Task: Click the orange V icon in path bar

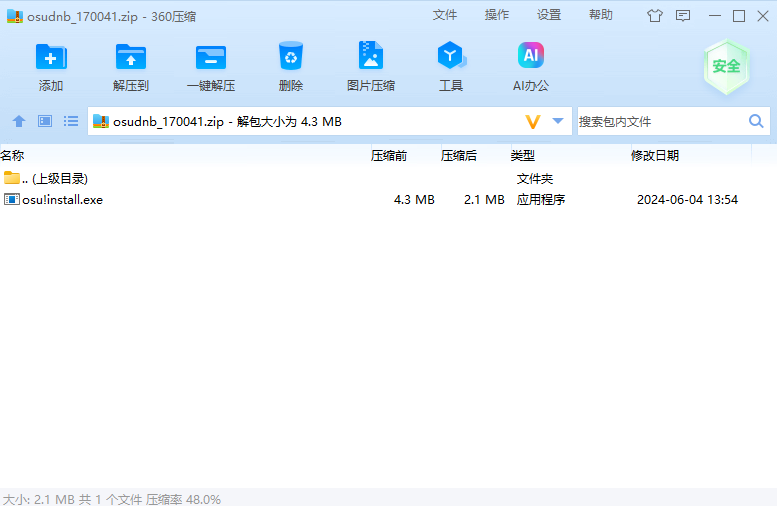Action: tap(533, 121)
